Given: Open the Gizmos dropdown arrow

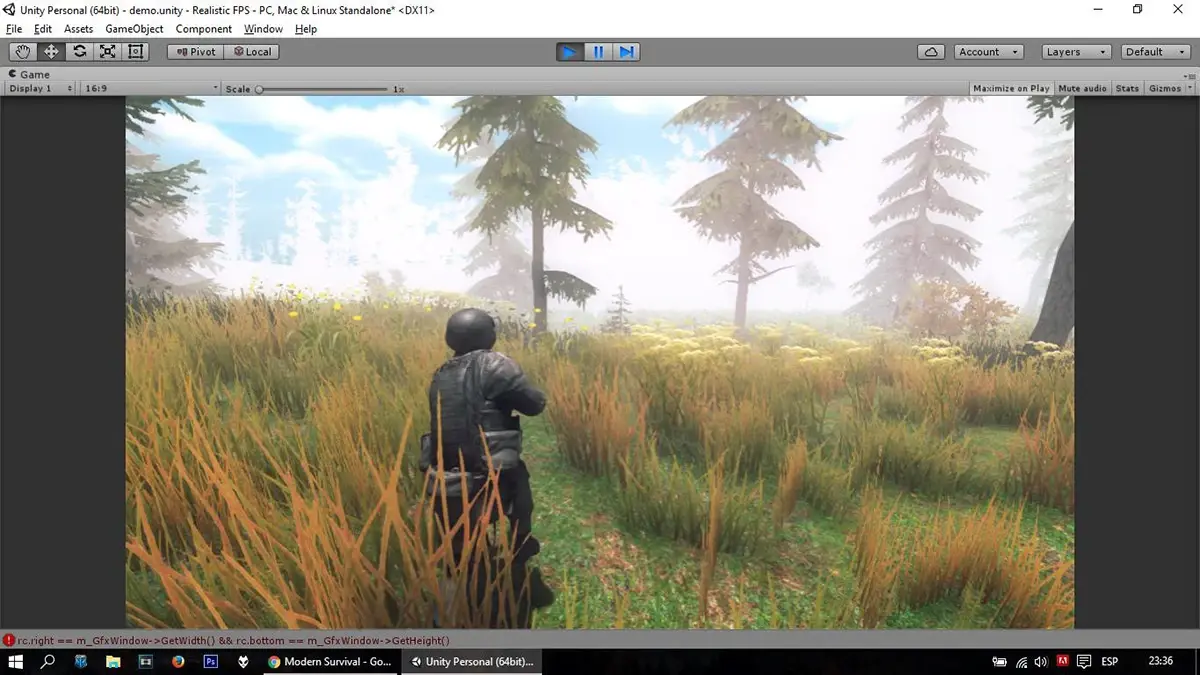Looking at the screenshot, I should click(x=1189, y=89).
